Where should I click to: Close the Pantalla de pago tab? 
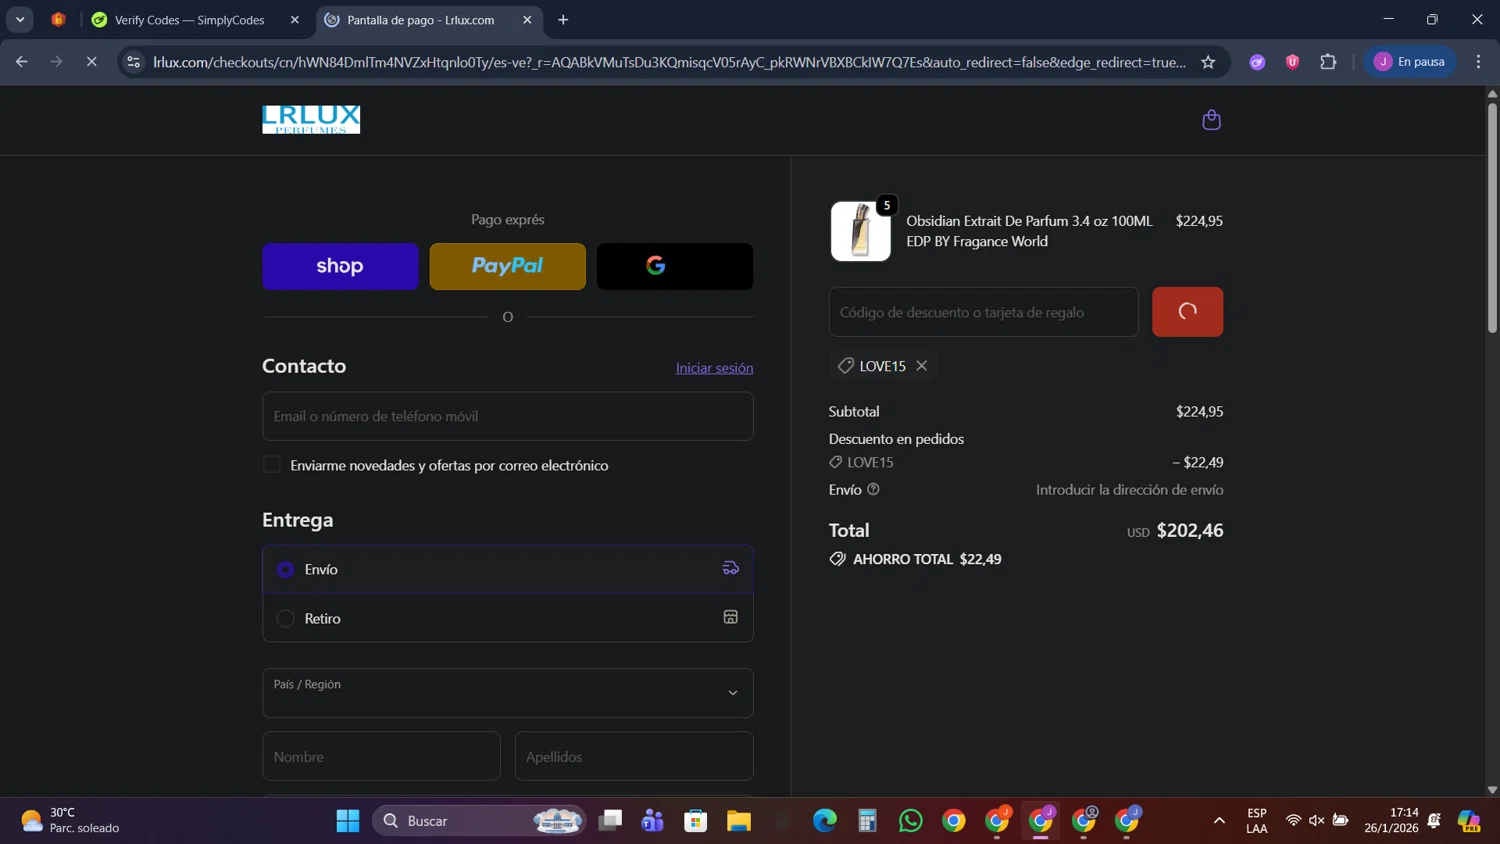click(527, 20)
